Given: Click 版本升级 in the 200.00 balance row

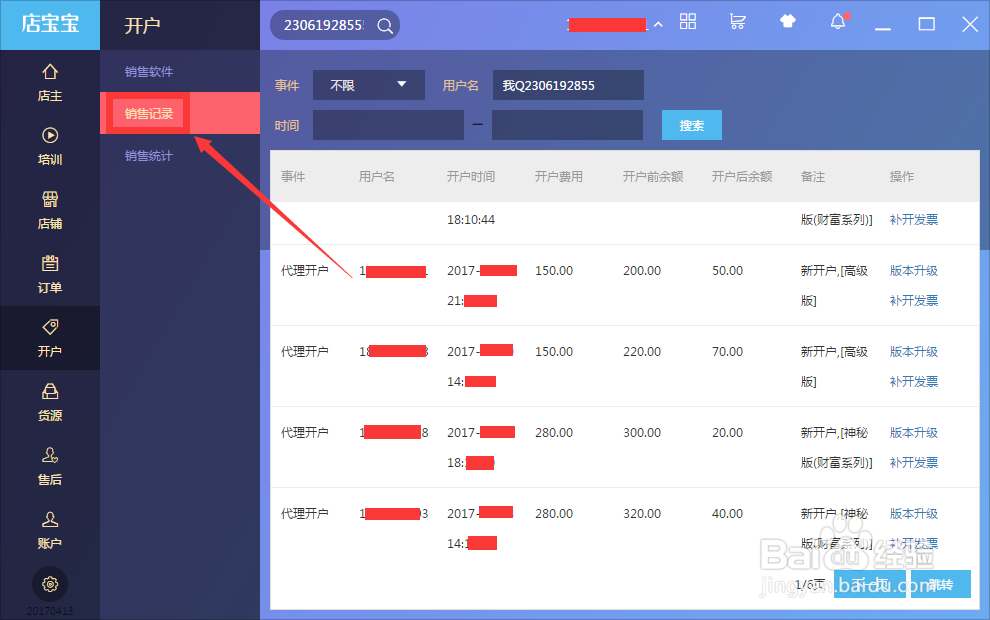Looking at the screenshot, I should pyautogui.click(x=914, y=271).
